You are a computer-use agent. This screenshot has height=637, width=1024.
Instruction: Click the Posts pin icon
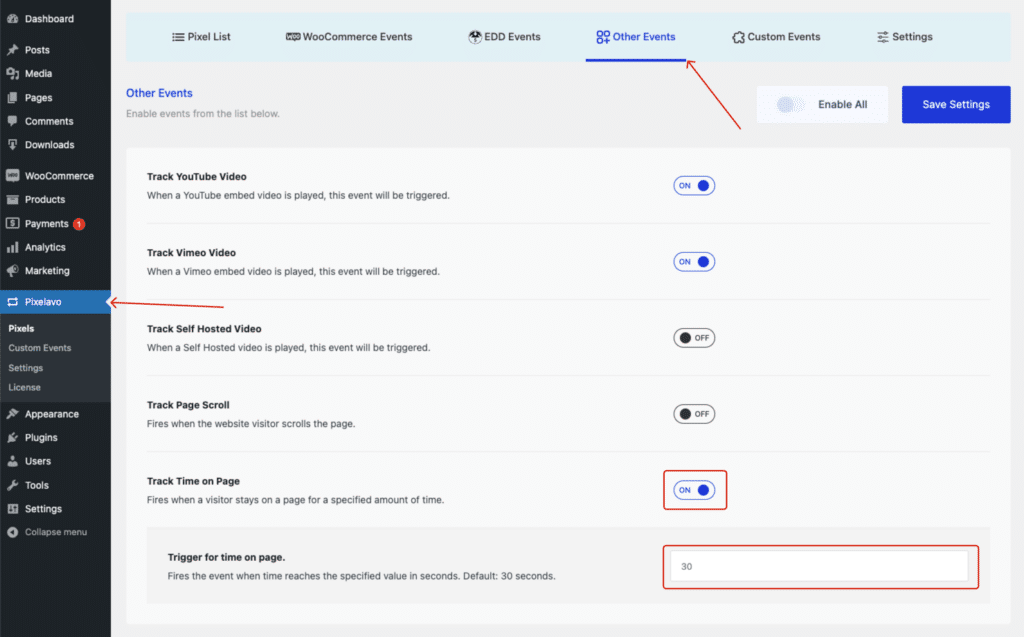(x=12, y=50)
